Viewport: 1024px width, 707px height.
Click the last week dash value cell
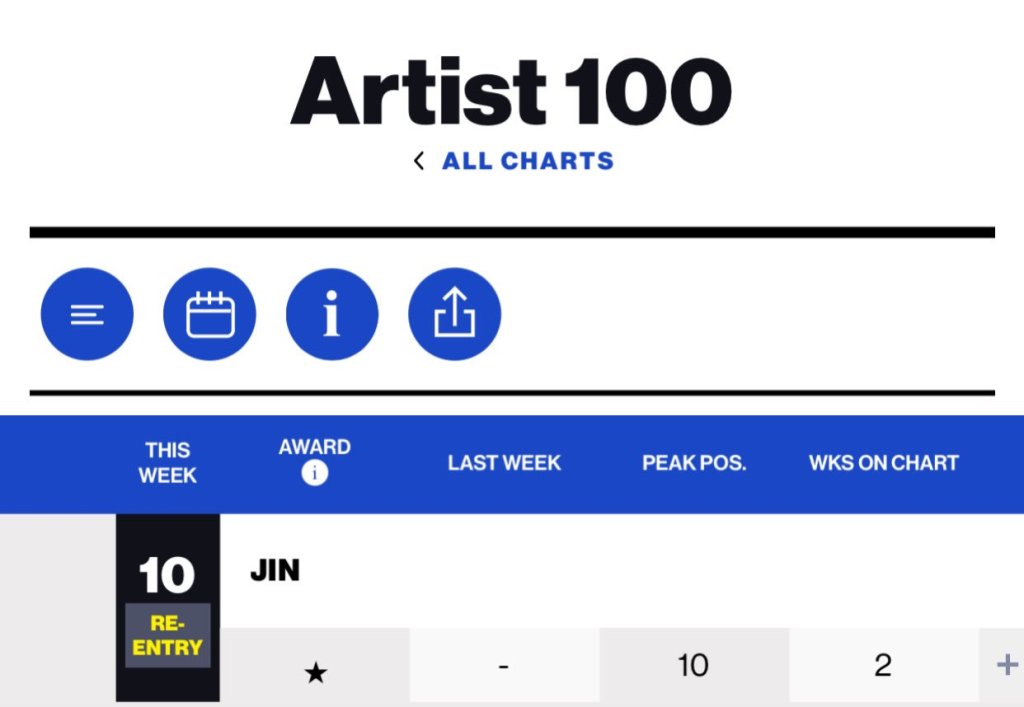point(504,665)
